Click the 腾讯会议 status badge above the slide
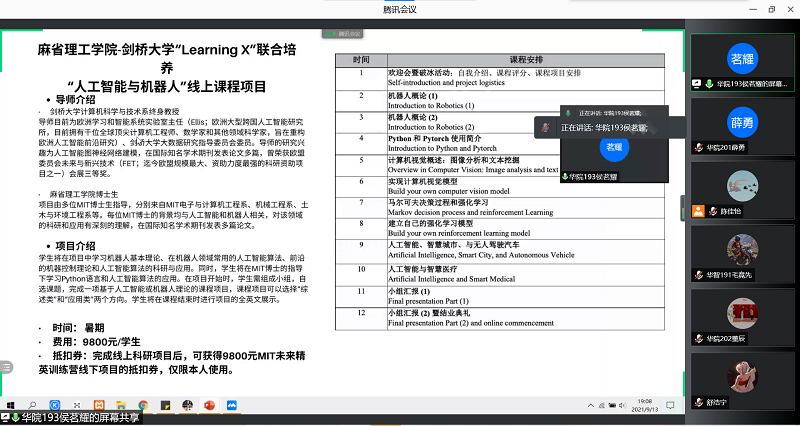The height and width of the screenshot is (426, 800). [x=342, y=34]
